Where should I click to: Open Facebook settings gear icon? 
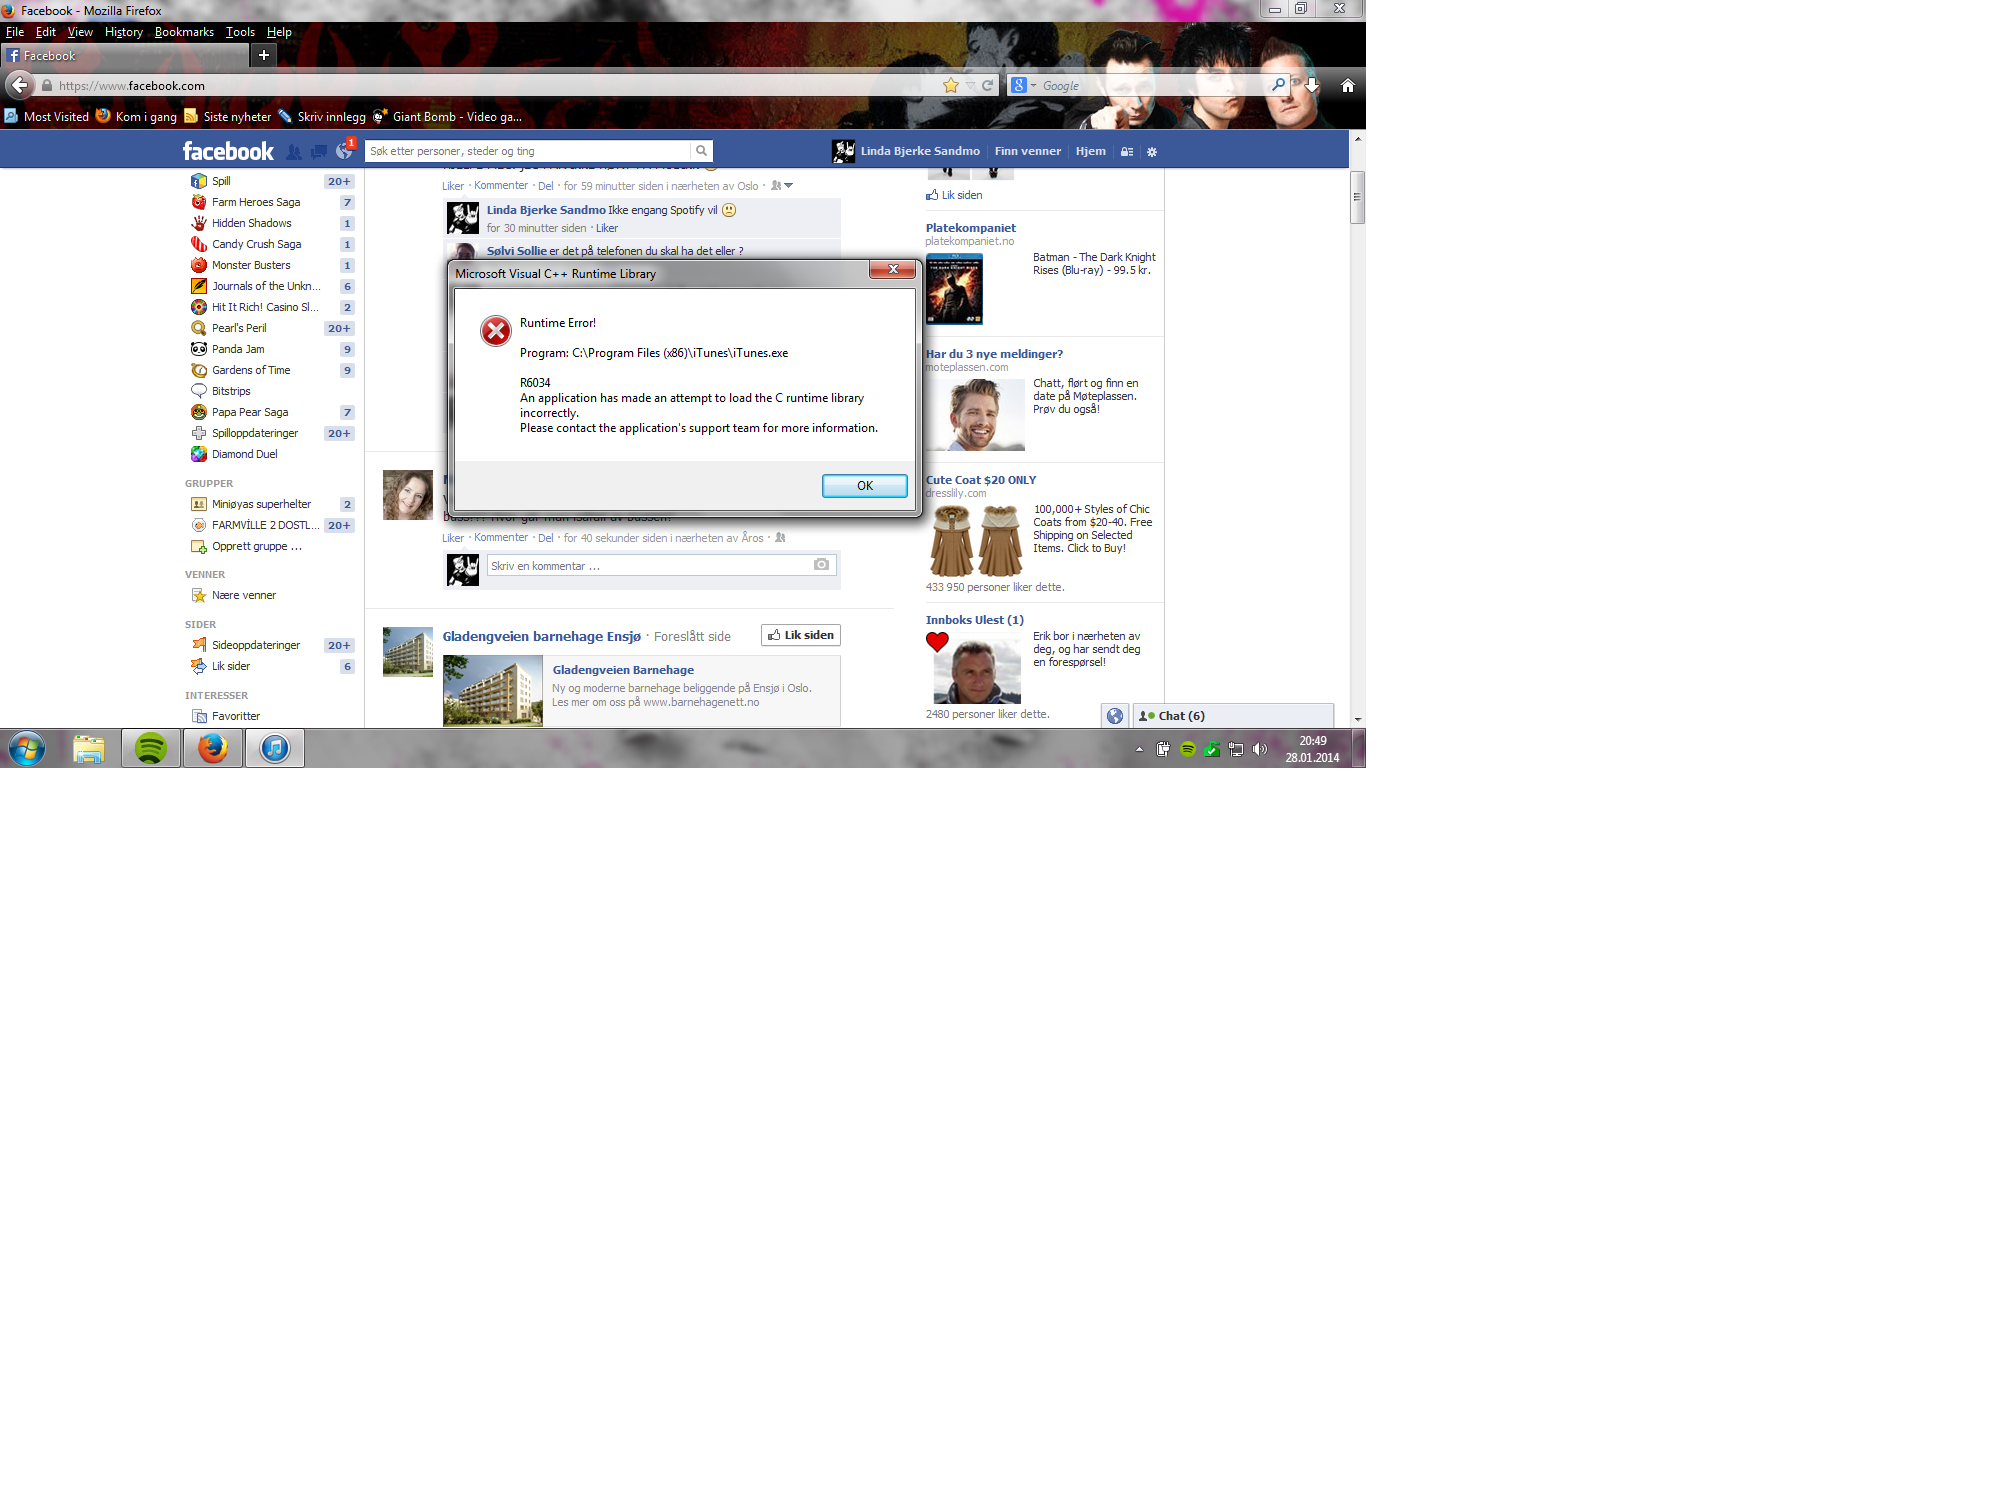point(1151,152)
